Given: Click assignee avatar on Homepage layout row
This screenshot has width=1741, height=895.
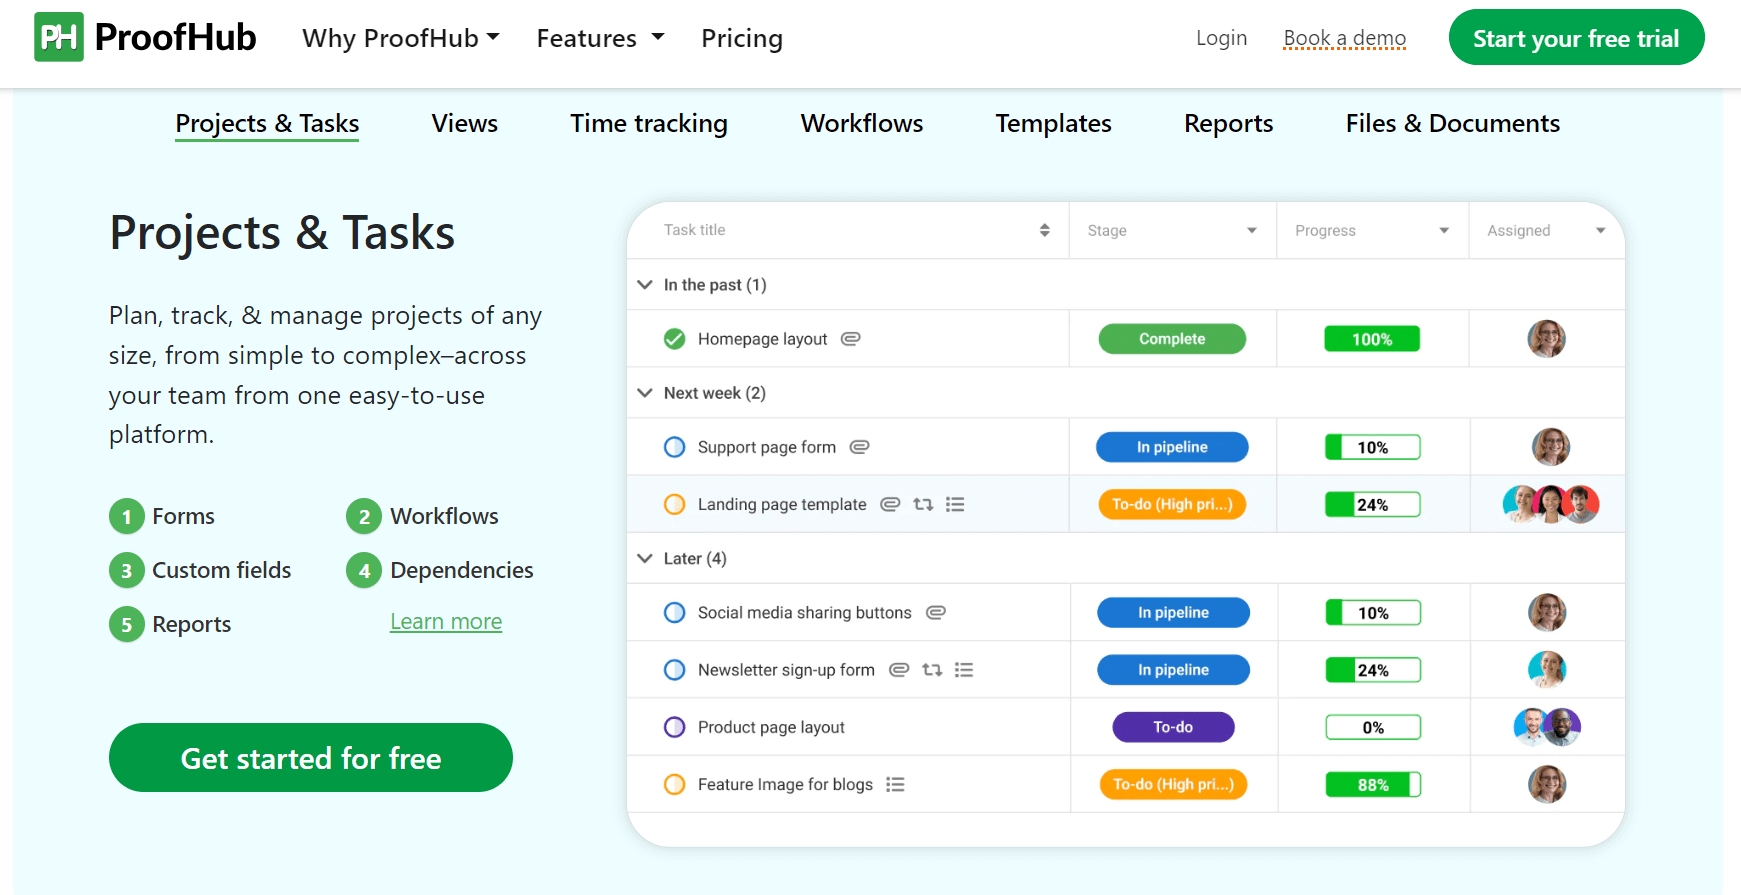Looking at the screenshot, I should point(1546,339).
